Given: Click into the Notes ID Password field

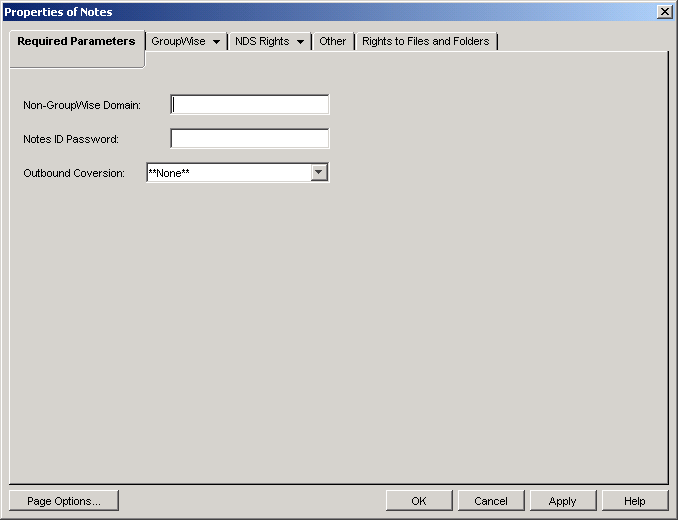Looking at the screenshot, I should click(250, 138).
